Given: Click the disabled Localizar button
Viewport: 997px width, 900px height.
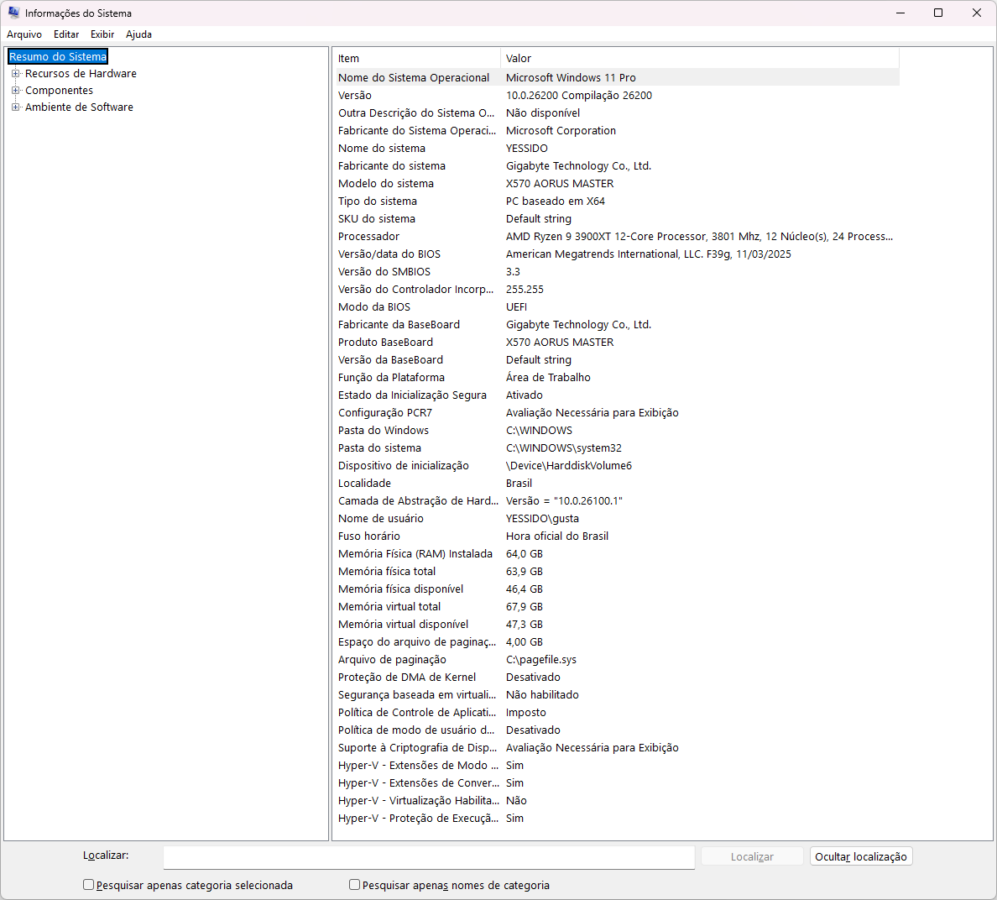Looking at the screenshot, I should pos(752,857).
